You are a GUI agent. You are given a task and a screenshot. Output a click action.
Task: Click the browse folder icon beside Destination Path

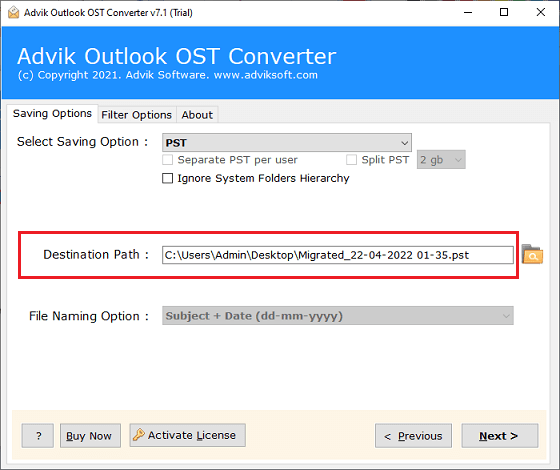pyautogui.click(x=532, y=254)
